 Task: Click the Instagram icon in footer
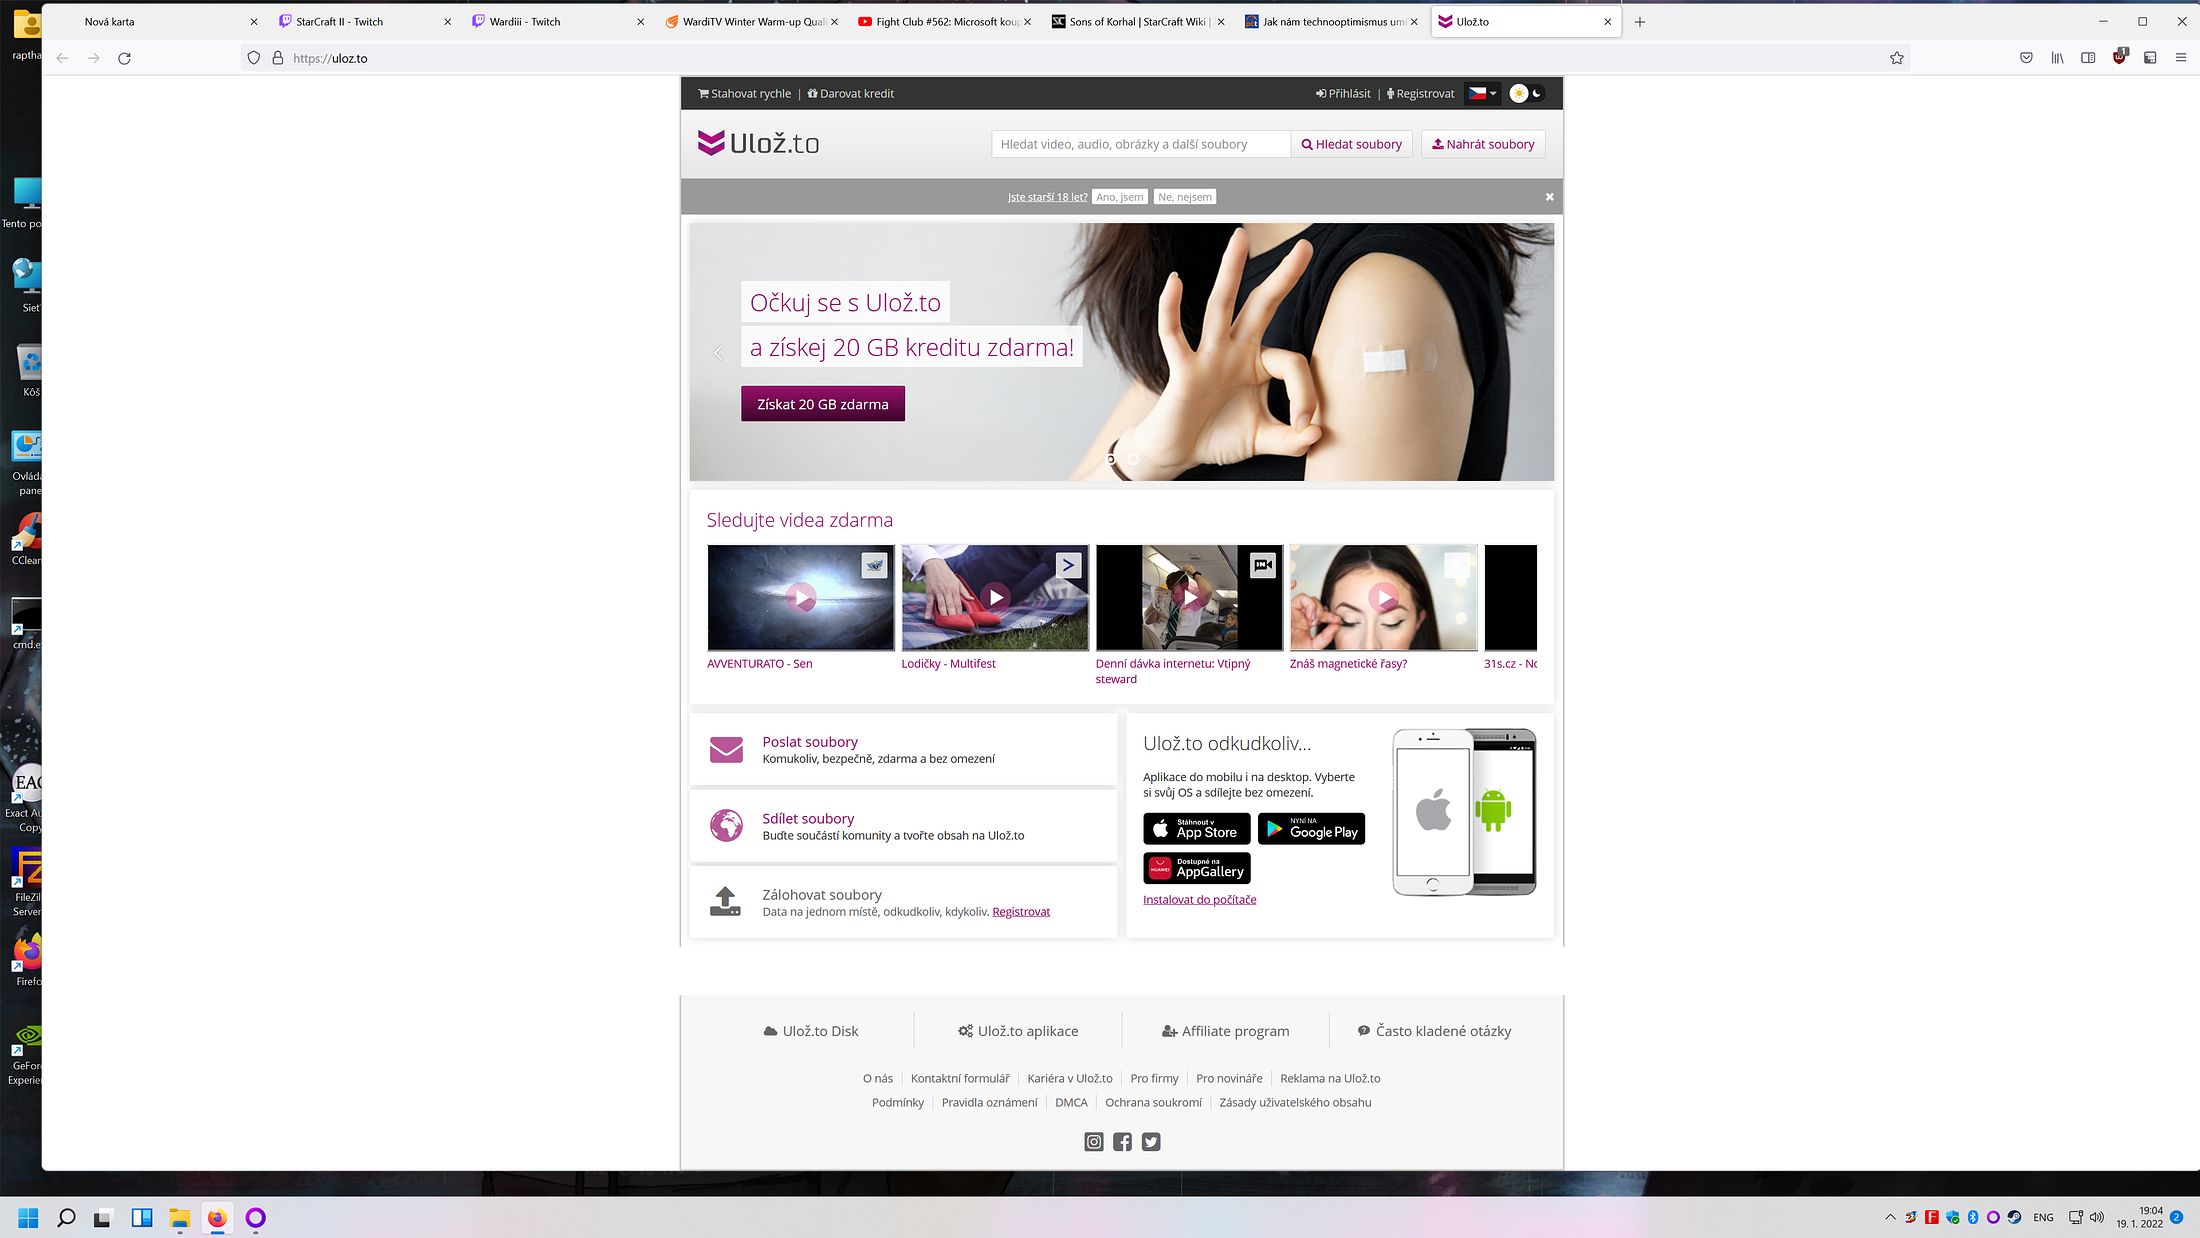1094,1142
